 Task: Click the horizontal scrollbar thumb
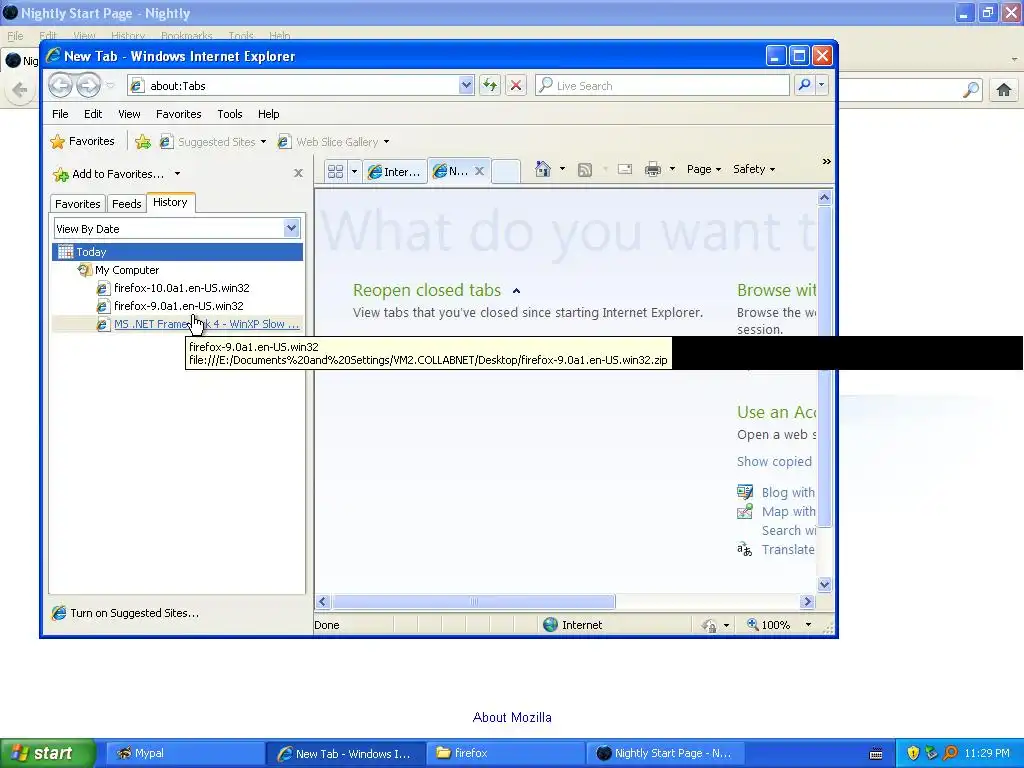pyautogui.click(x=474, y=601)
